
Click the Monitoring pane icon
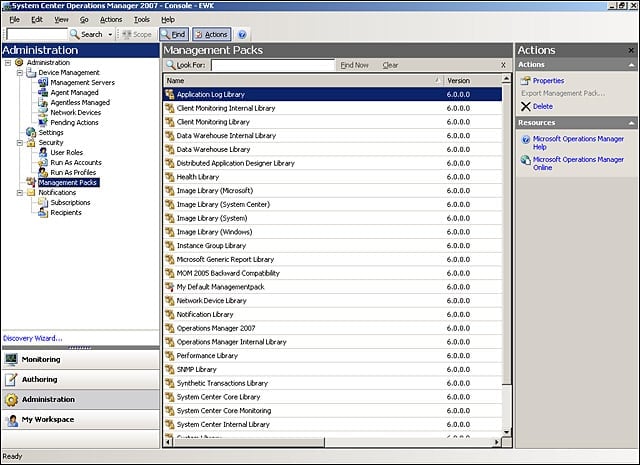[x=11, y=360]
